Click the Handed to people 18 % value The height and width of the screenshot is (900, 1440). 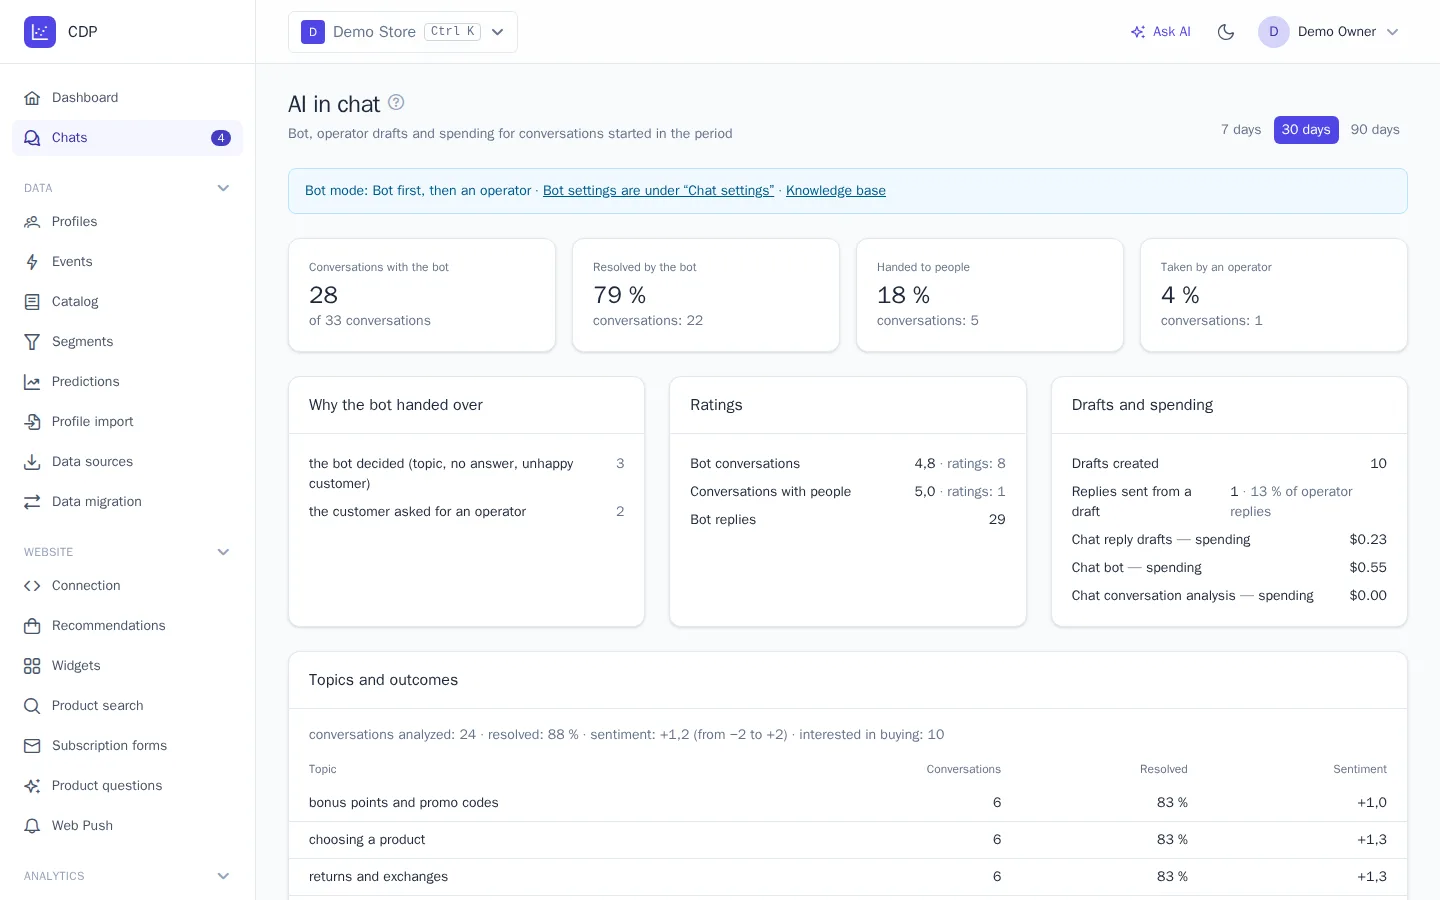click(x=904, y=295)
